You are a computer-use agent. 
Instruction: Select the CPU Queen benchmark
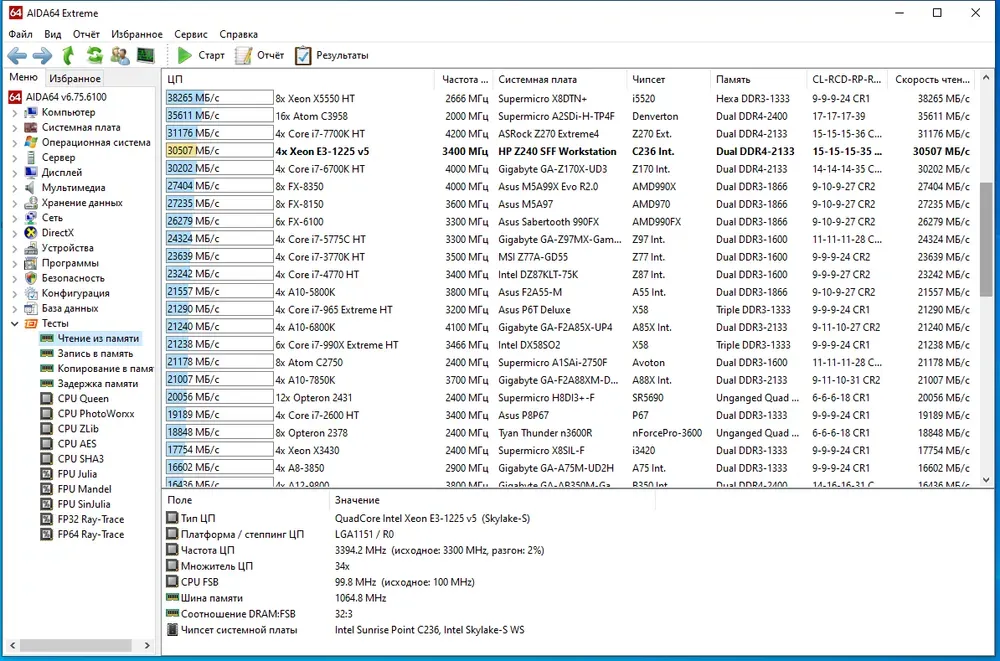83,399
